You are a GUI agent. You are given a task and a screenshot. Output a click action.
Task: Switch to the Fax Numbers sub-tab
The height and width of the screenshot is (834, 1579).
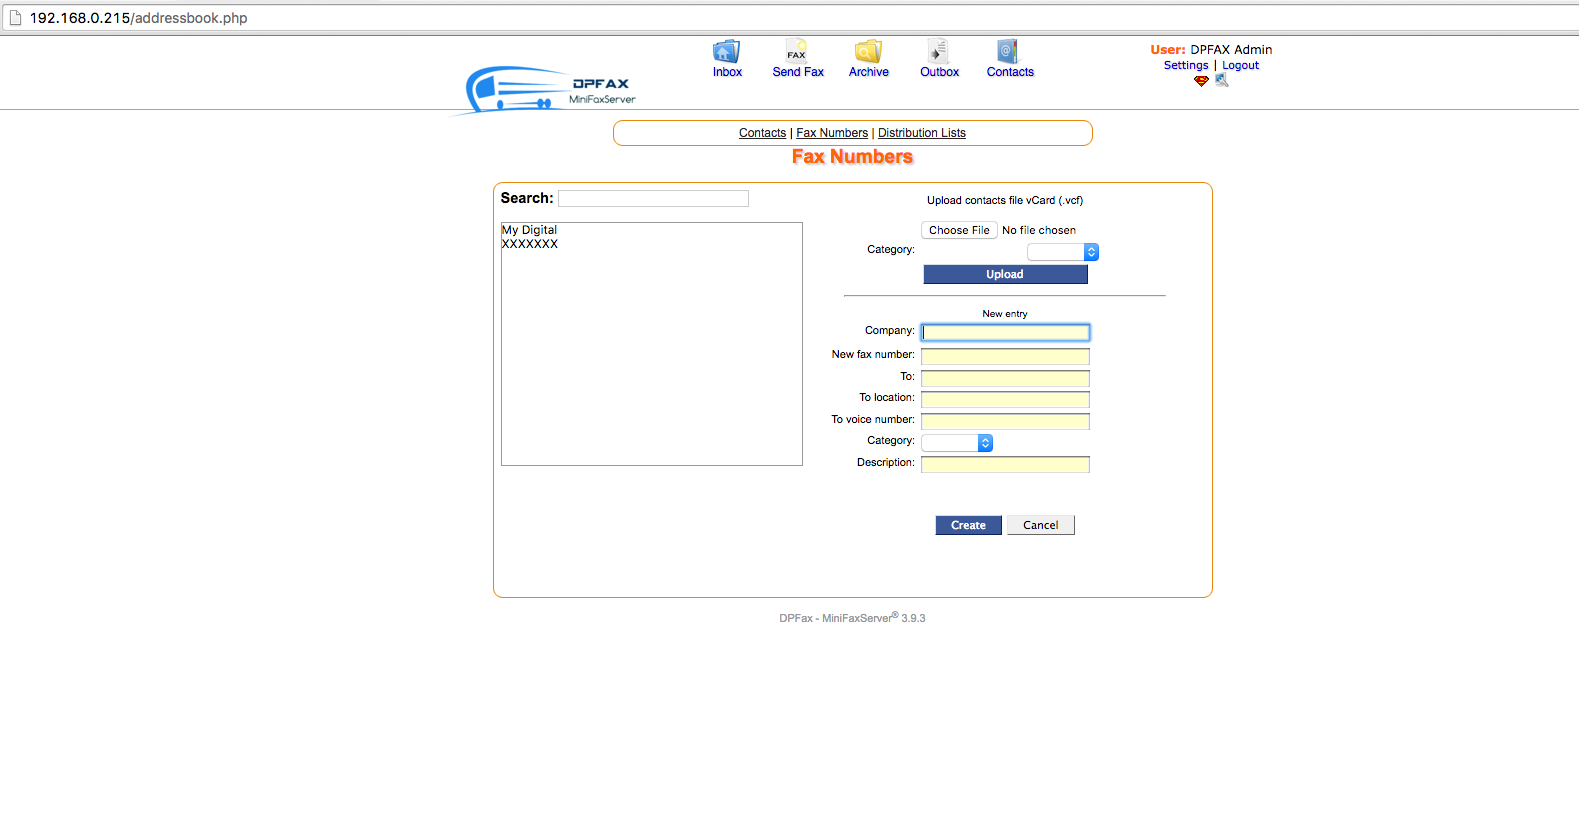(832, 133)
